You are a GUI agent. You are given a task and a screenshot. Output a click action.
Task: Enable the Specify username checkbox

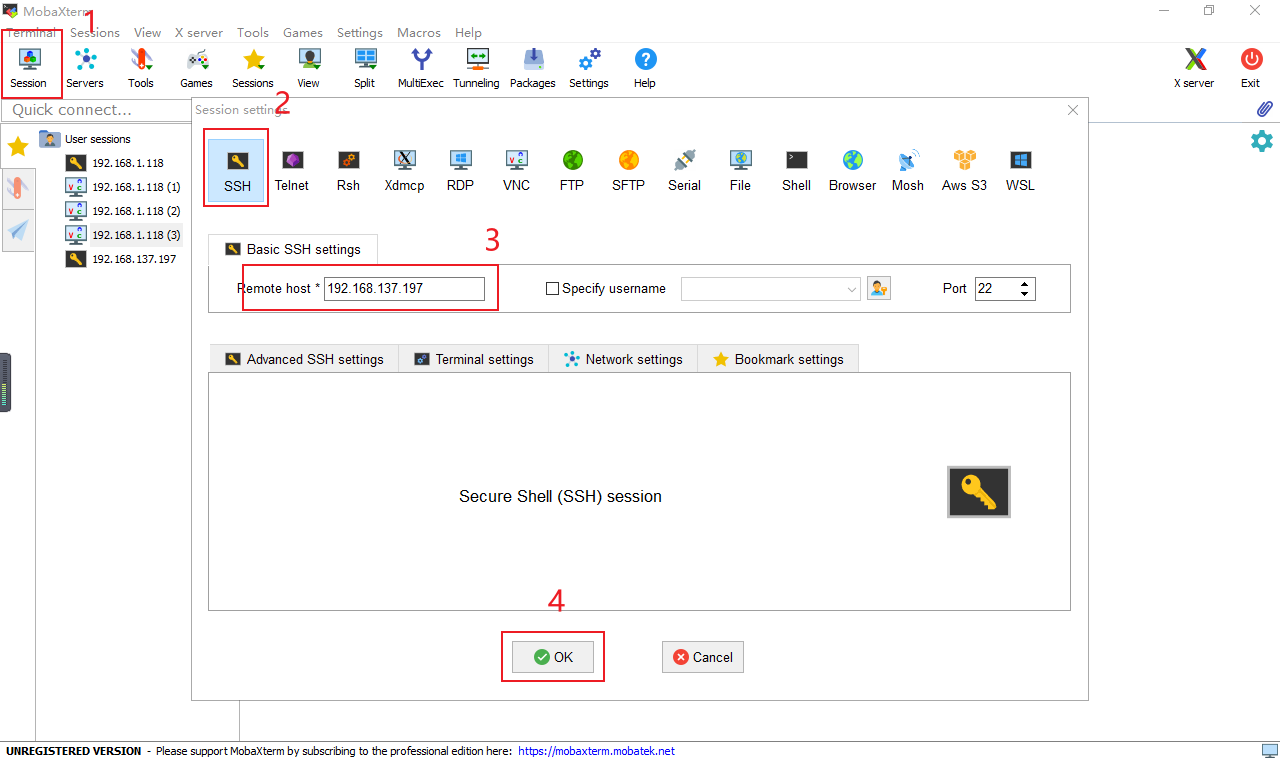(552, 289)
